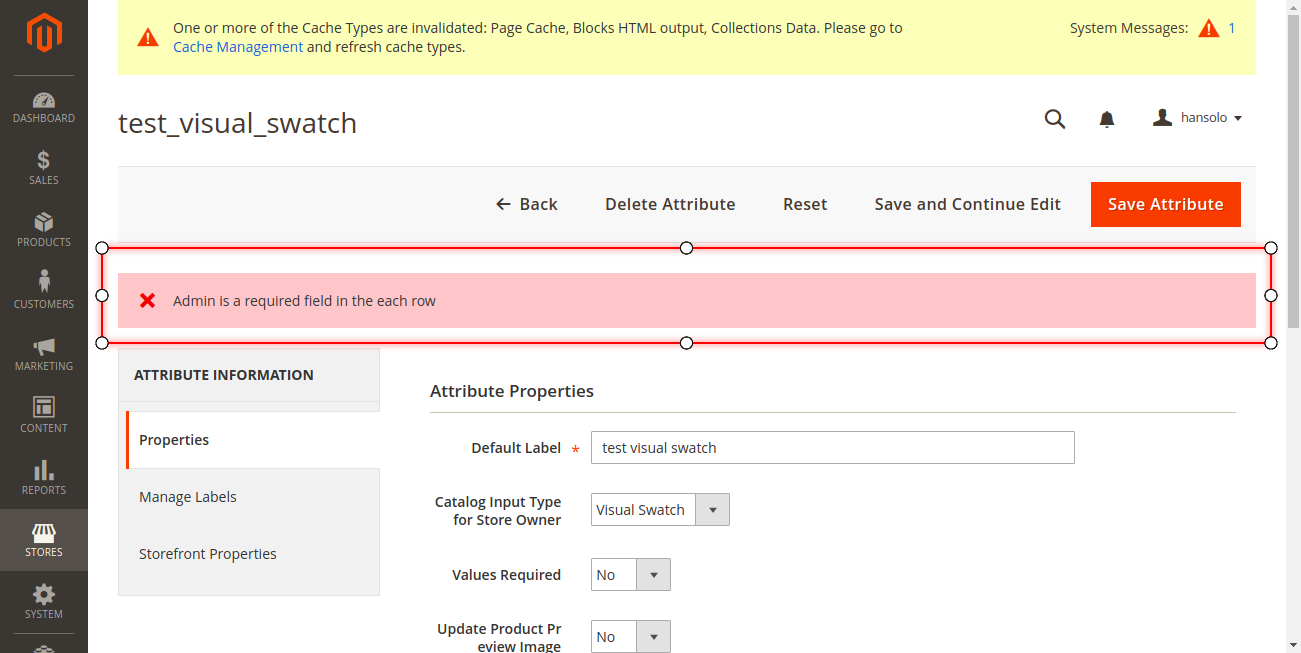The image size is (1301, 653).
Task: Open the Dashboard from the sidebar
Action: (x=43, y=105)
